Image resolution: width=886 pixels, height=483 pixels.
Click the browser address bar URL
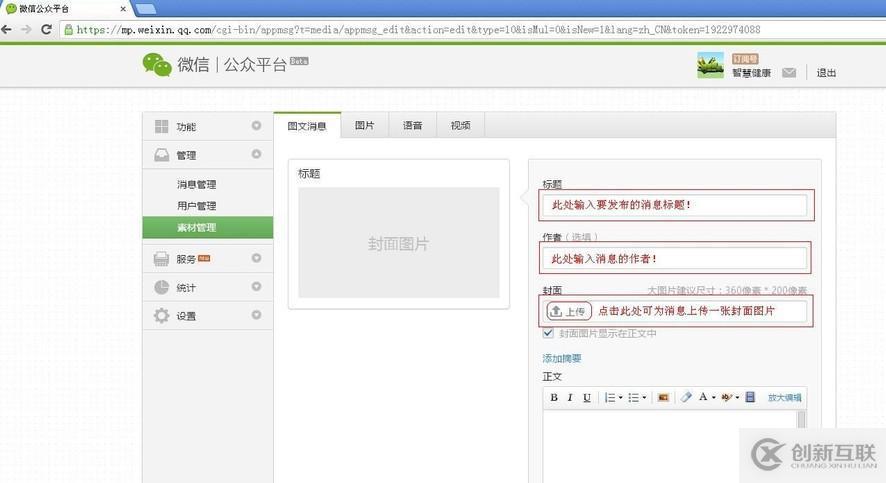[418, 29]
